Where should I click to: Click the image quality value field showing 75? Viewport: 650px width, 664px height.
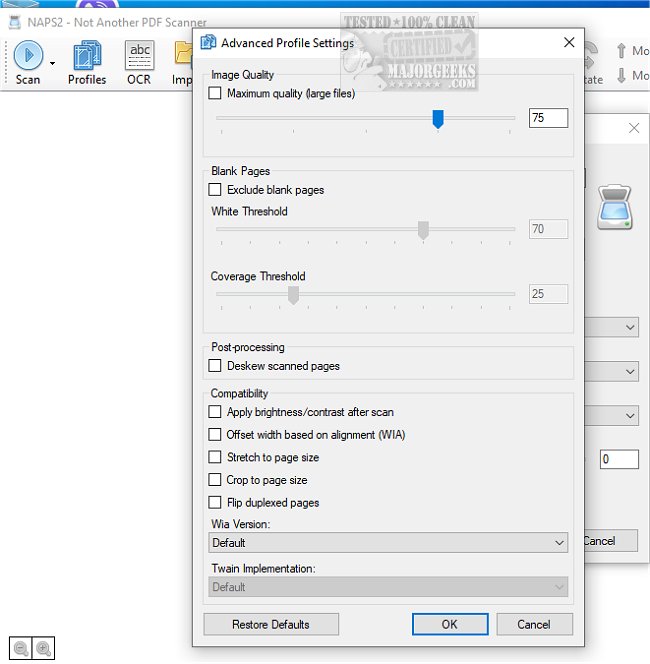tap(548, 118)
